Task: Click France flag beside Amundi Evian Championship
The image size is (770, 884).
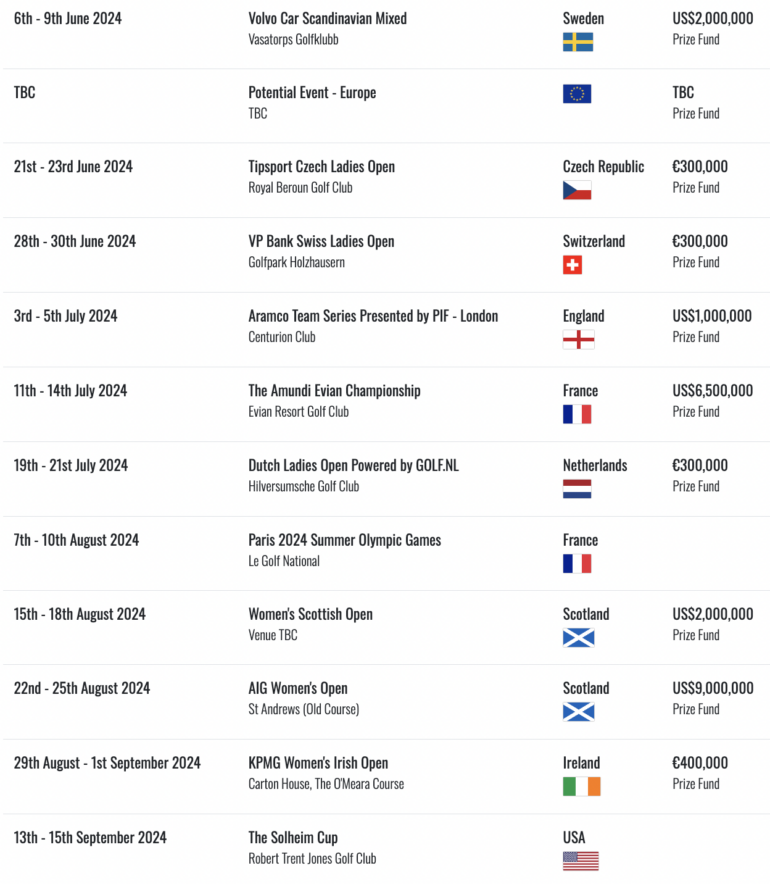Action: point(577,414)
